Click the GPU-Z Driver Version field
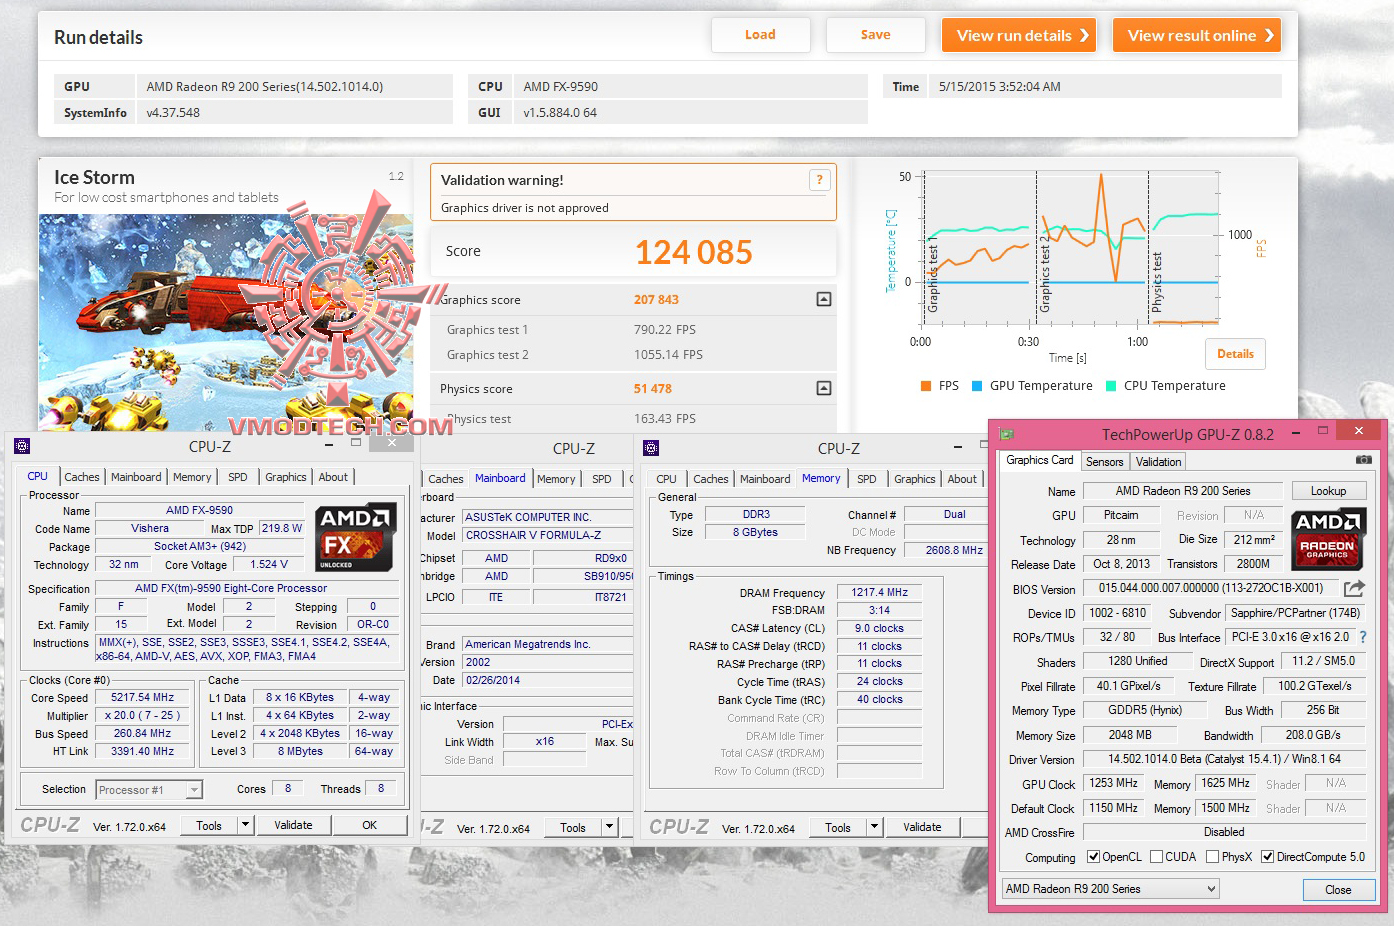Screen dimensions: 1394x926 click(x=1224, y=759)
